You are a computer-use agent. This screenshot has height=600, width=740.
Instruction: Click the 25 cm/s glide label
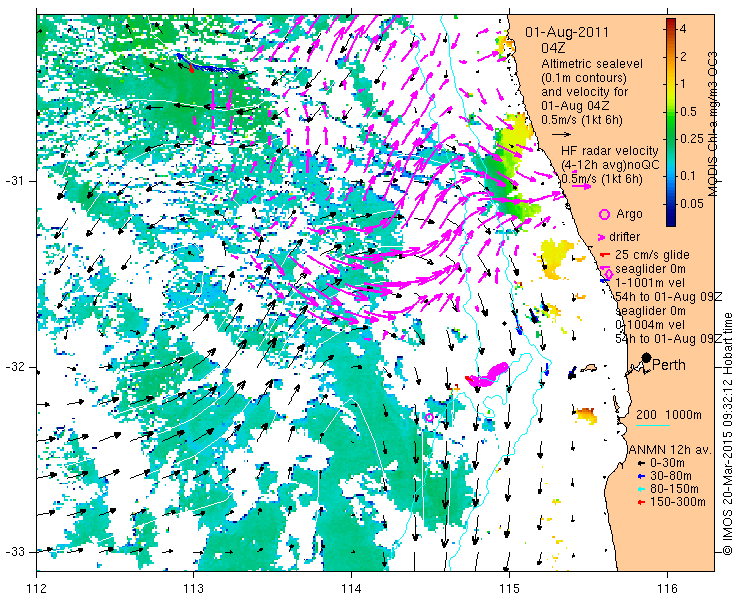(652, 255)
